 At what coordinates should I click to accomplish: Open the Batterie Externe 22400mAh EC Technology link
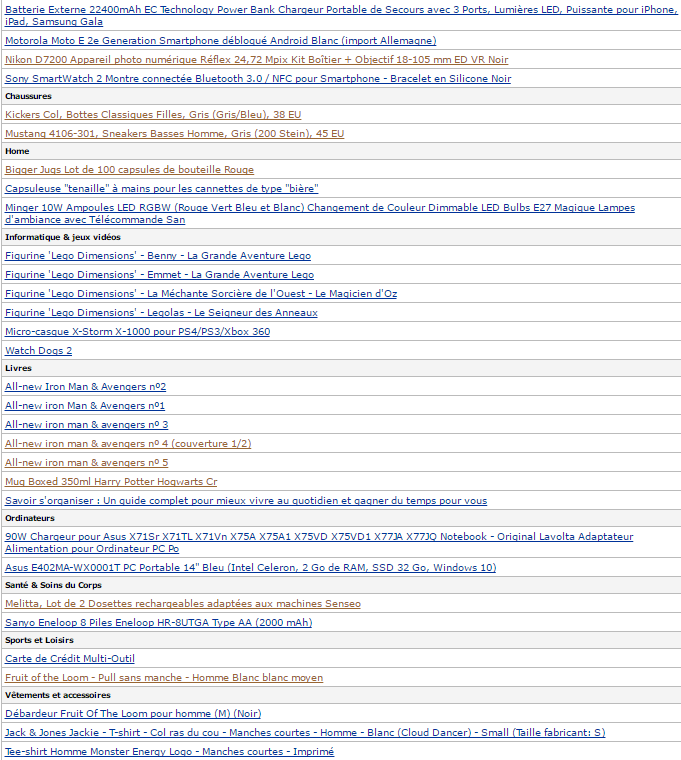[x=341, y=16]
